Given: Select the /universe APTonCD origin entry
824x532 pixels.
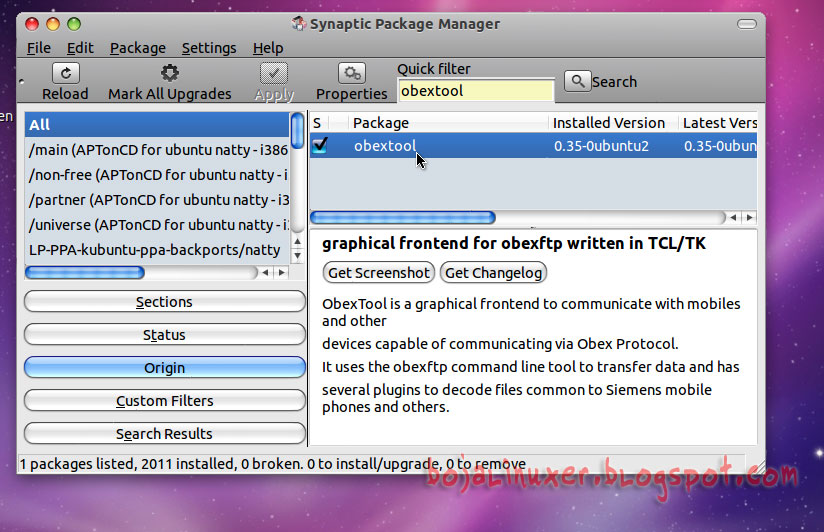Looking at the screenshot, I should coord(157,224).
